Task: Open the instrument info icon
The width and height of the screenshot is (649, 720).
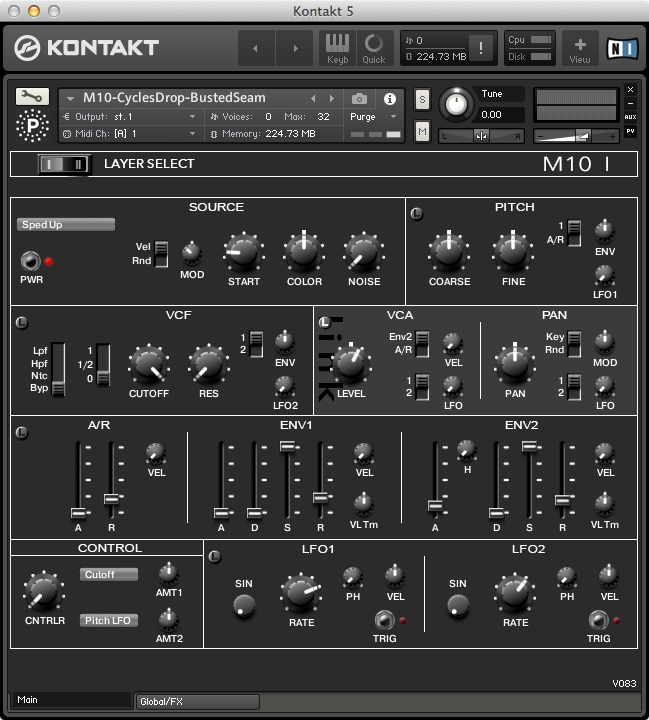Action: (389, 99)
